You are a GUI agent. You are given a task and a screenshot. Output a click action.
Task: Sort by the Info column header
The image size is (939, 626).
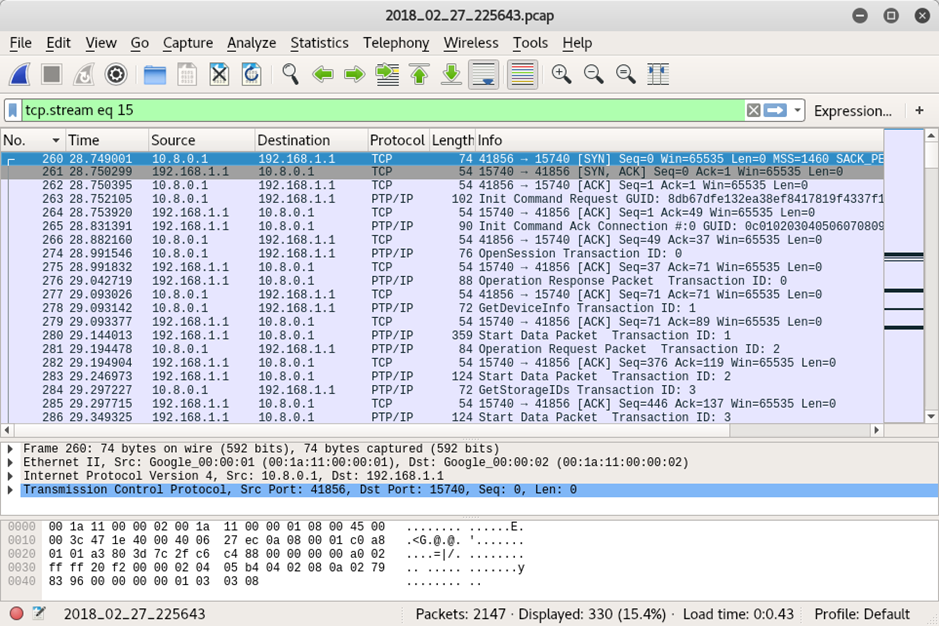point(680,140)
